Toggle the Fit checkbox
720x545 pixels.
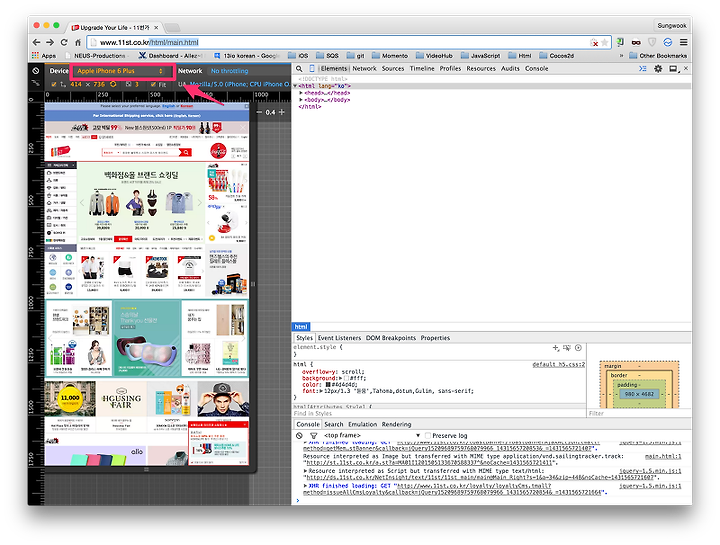[153, 84]
